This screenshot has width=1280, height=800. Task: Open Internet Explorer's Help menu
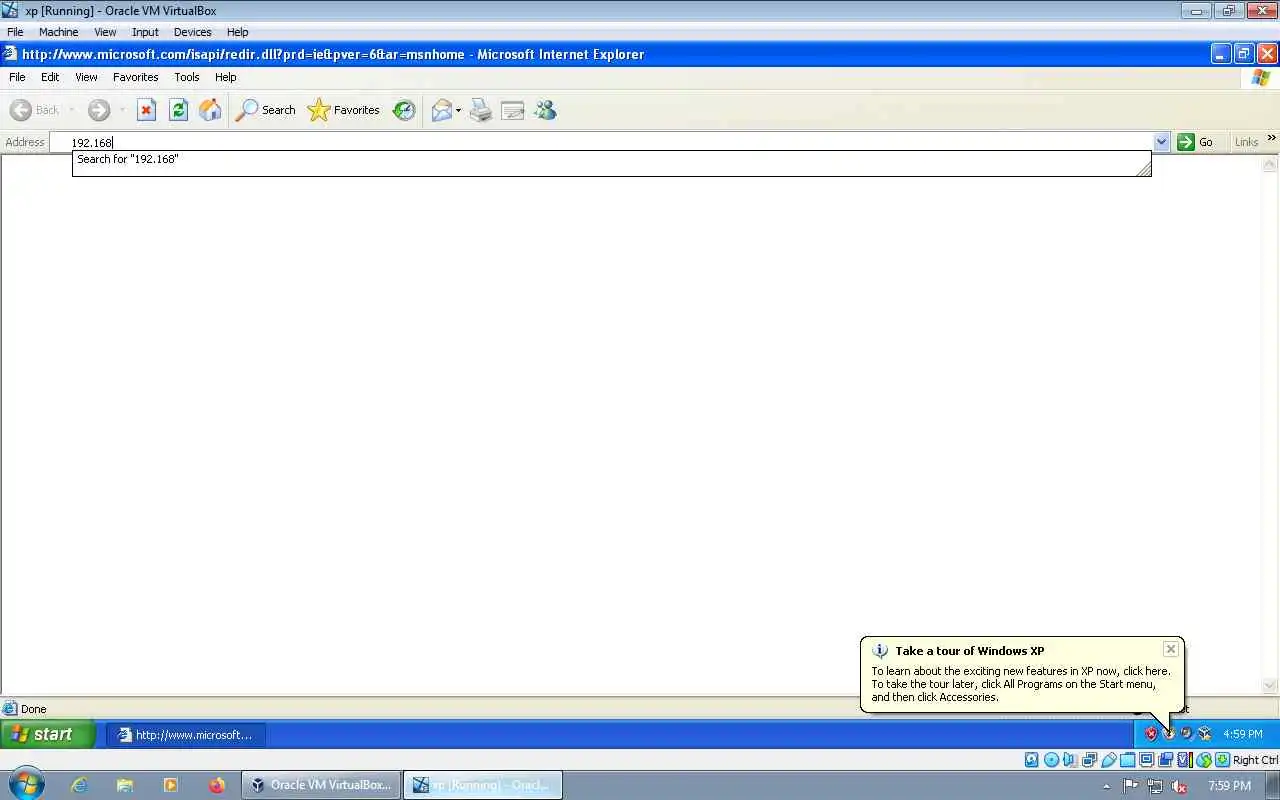point(226,77)
